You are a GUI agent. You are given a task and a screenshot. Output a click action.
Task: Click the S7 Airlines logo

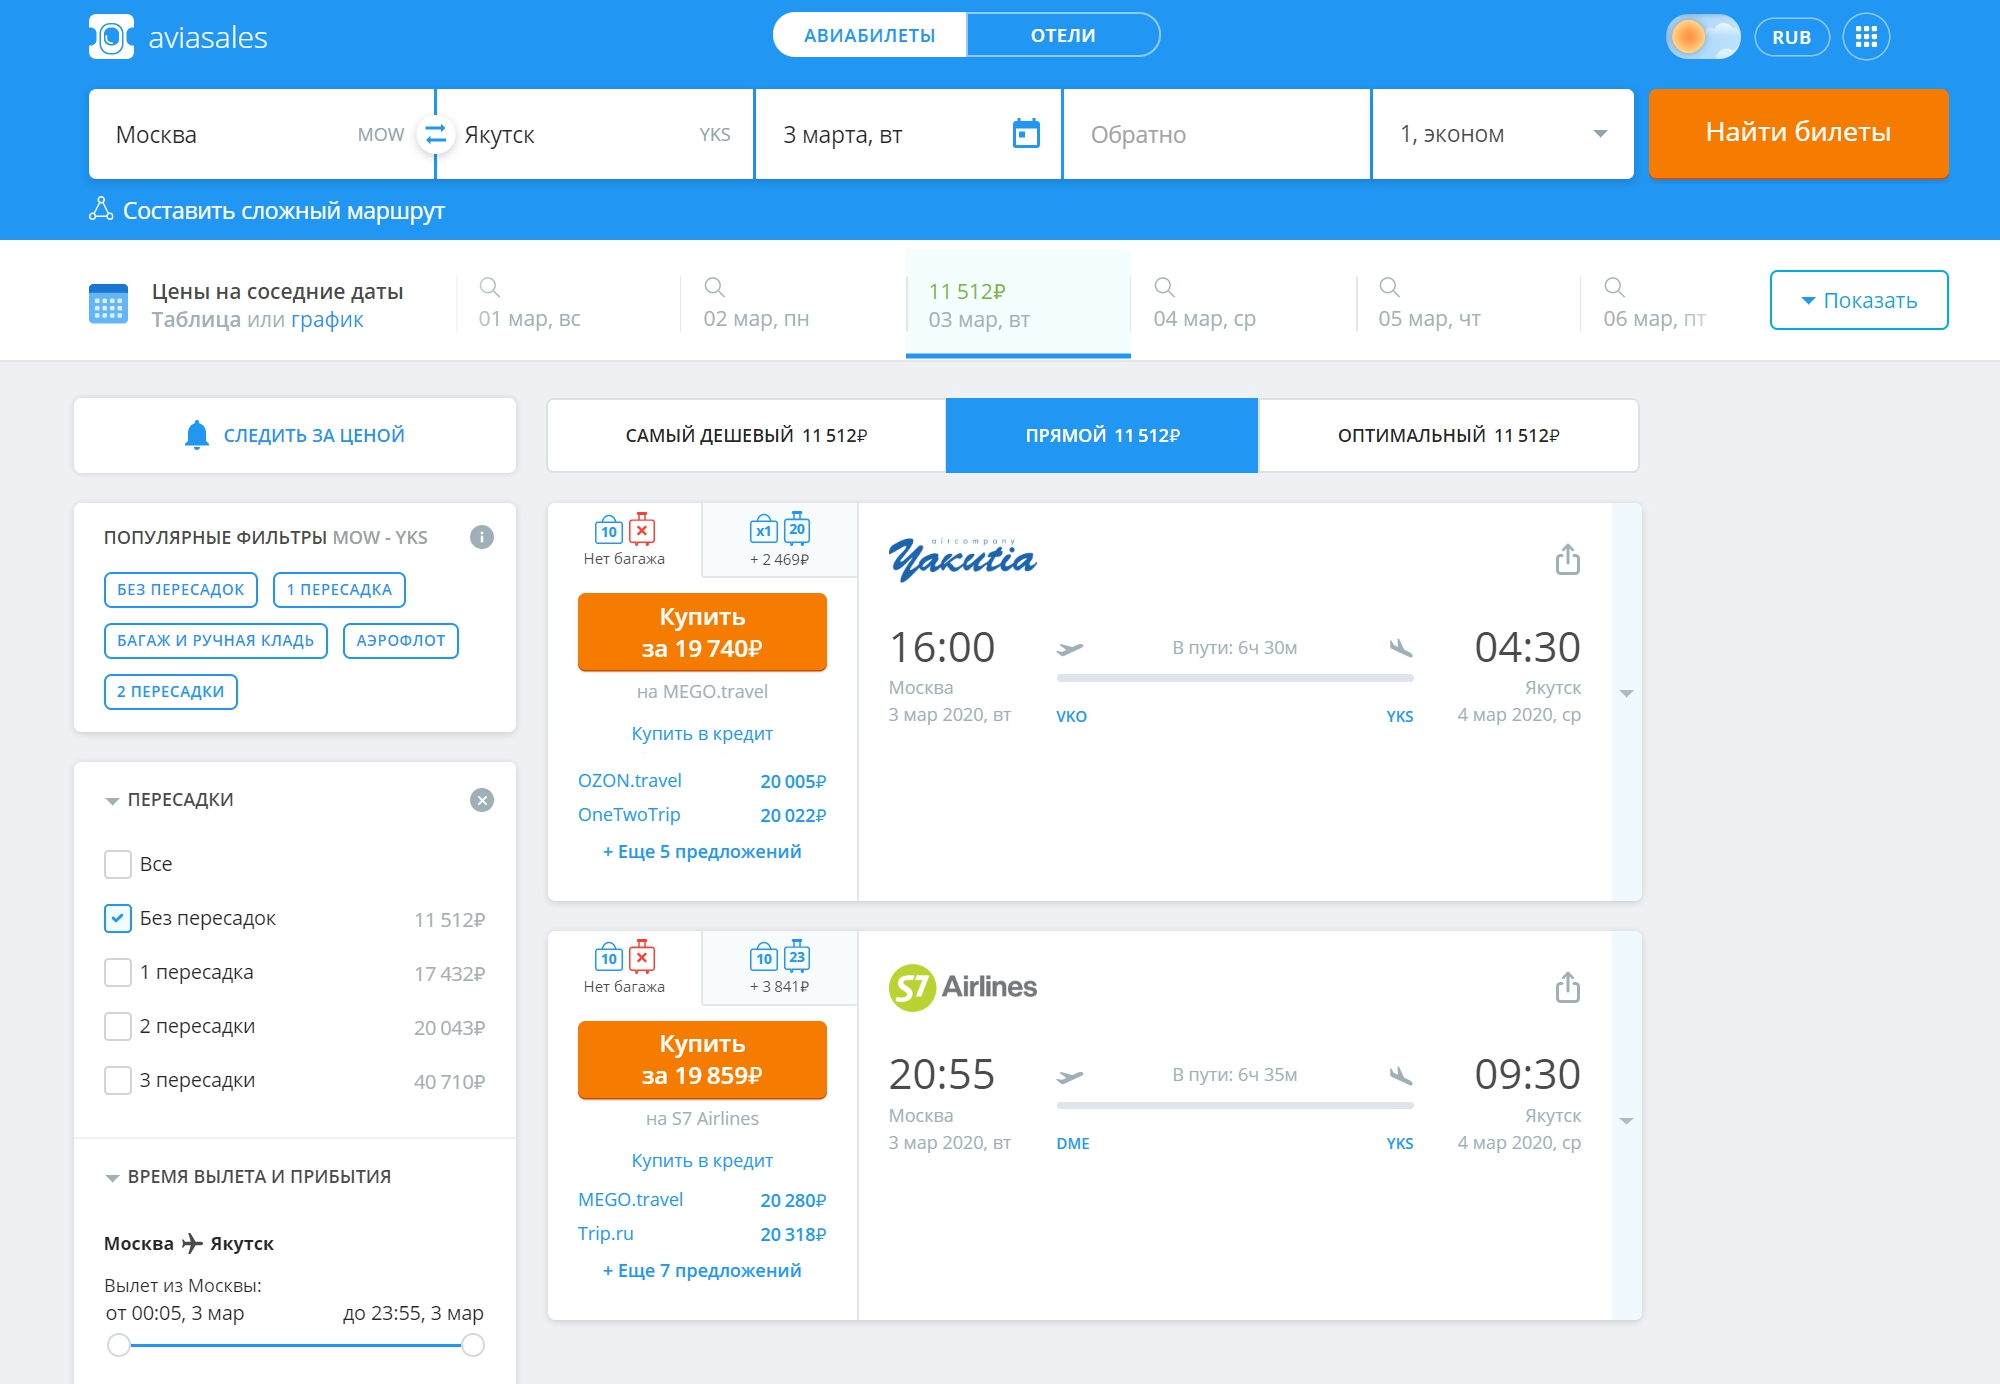(x=962, y=987)
